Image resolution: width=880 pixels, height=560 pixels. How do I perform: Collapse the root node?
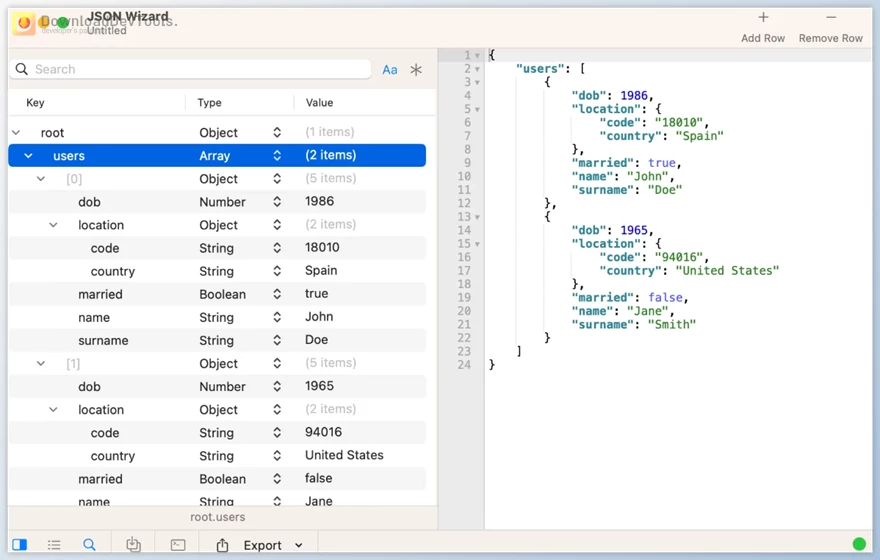click(x=16, y=132)
